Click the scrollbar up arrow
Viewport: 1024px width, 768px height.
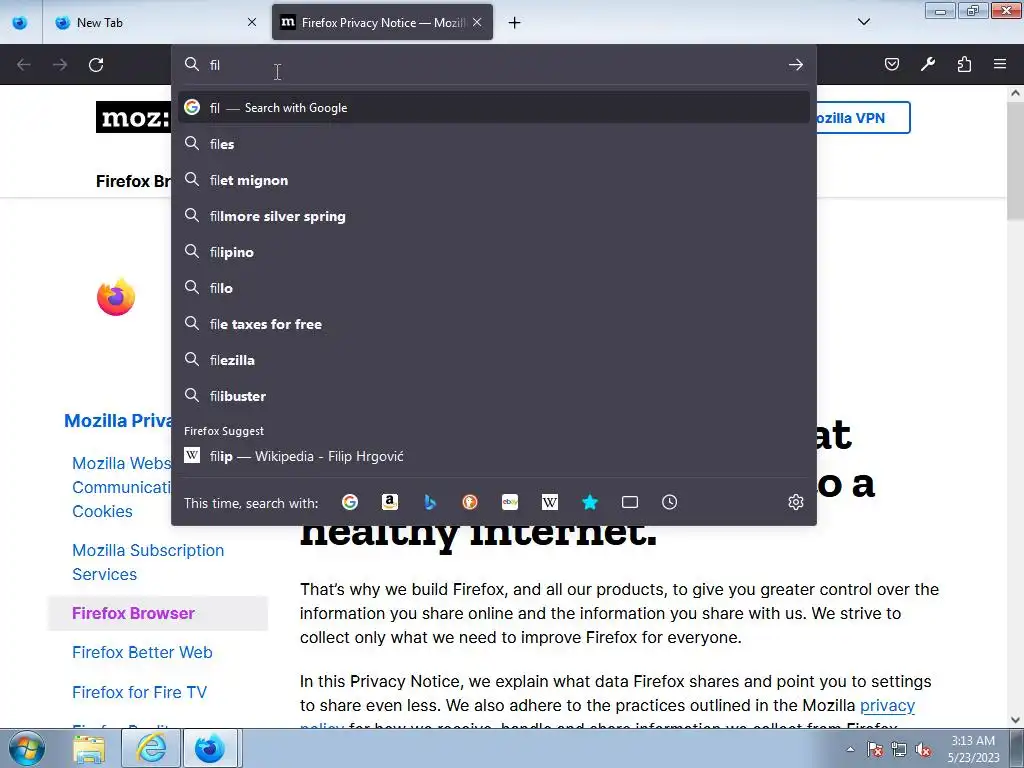tap(1015, 93)
